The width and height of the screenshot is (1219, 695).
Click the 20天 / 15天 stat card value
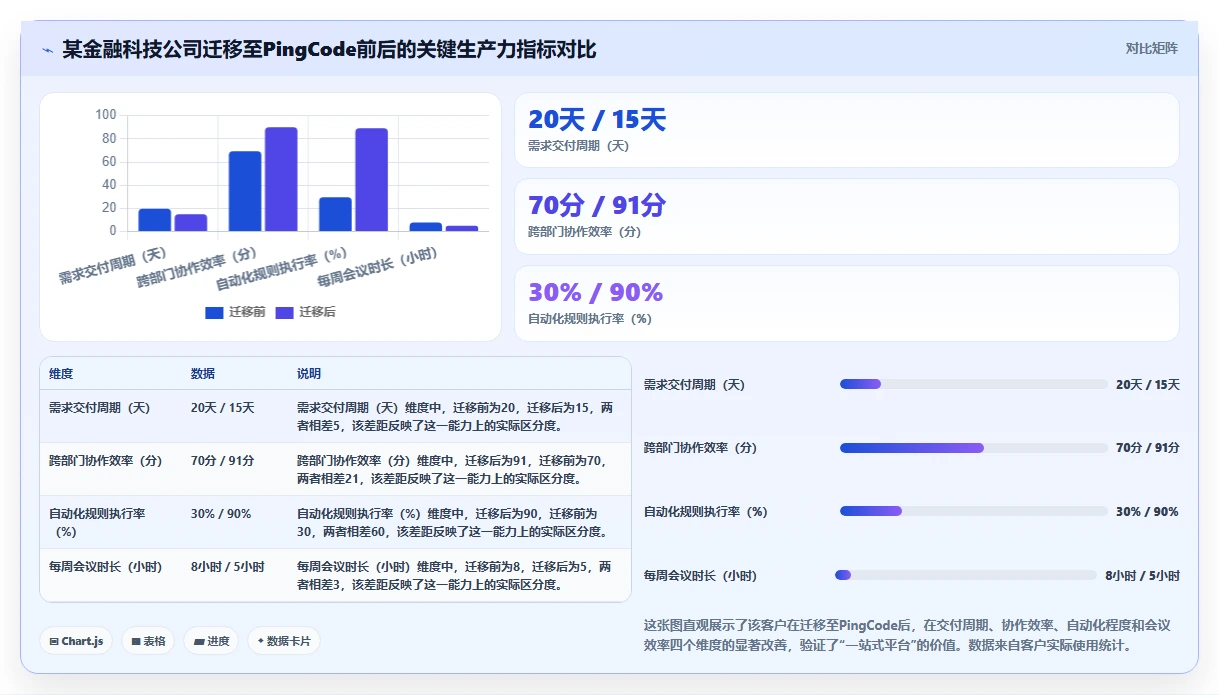[597, 120]
